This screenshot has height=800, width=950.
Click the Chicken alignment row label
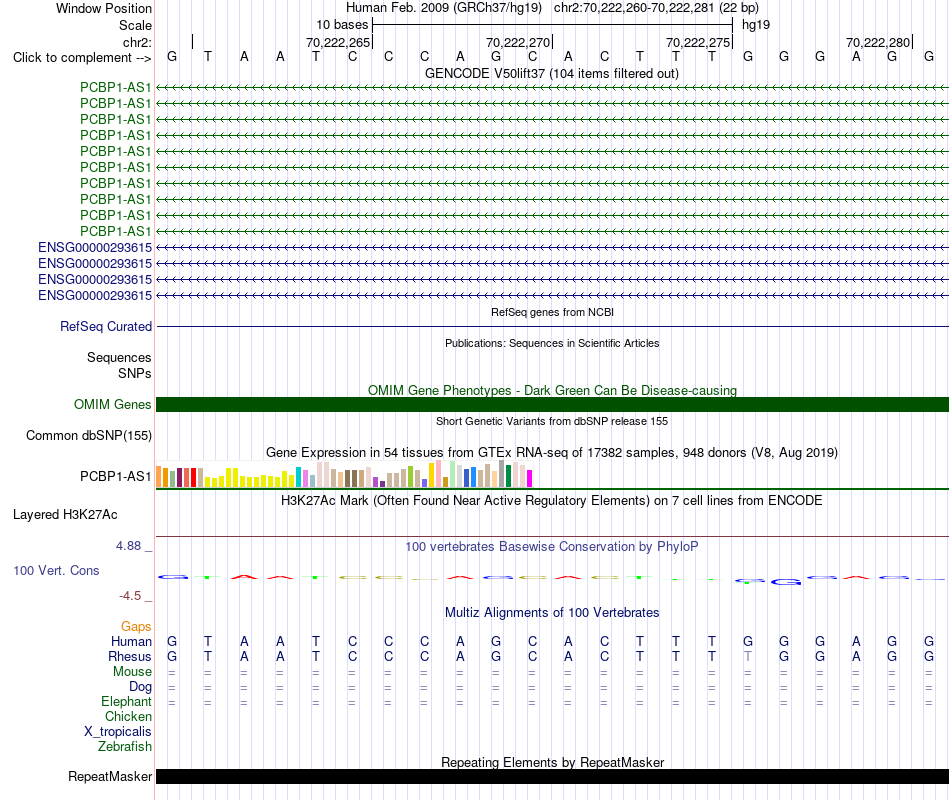128,716
